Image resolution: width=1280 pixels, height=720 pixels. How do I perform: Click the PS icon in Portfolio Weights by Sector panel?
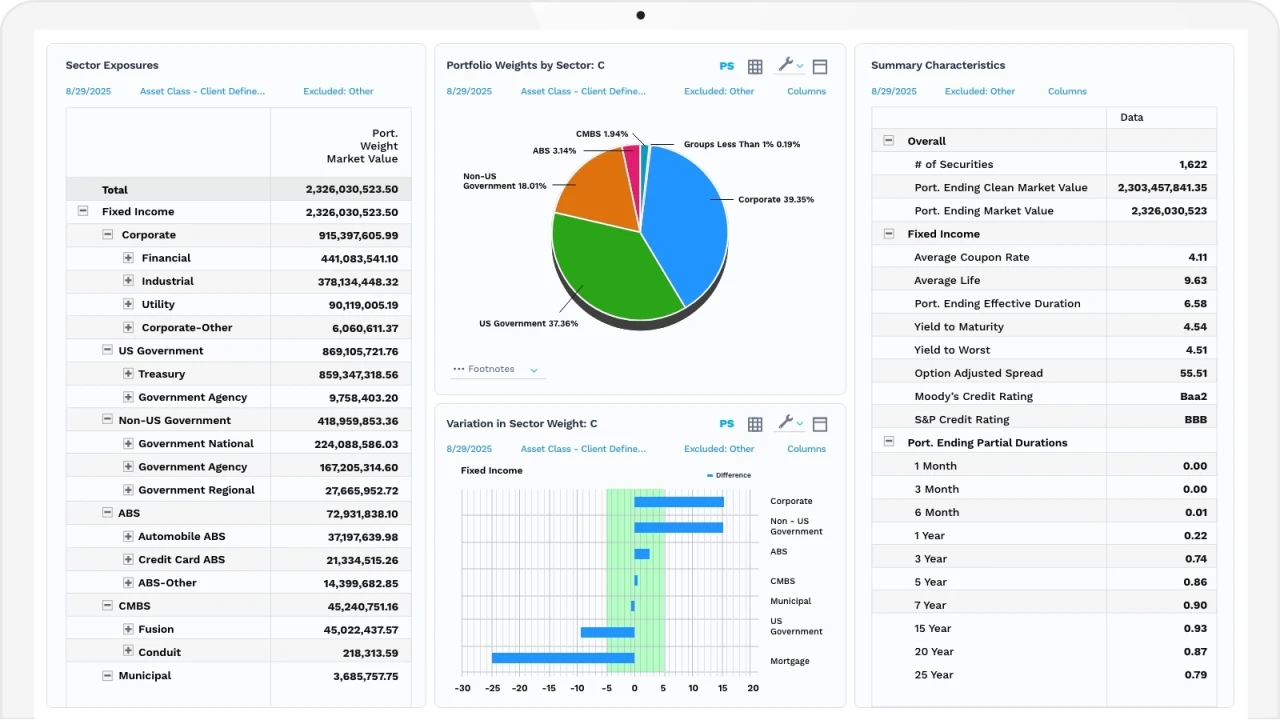pyautogui.click(x=727, y=66)
